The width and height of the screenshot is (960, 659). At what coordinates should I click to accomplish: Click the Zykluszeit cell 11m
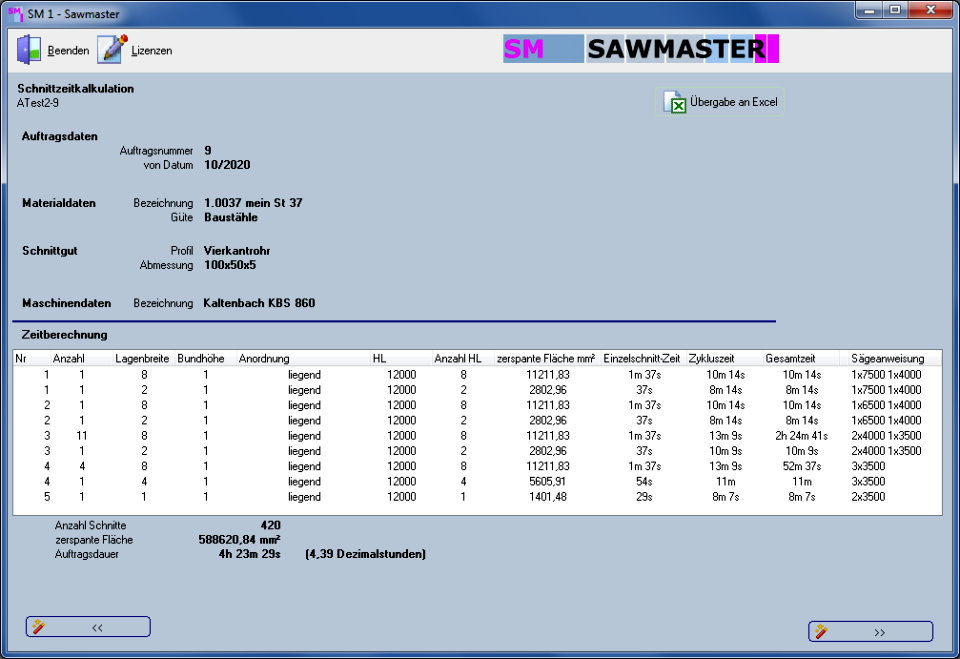[726, 481]
